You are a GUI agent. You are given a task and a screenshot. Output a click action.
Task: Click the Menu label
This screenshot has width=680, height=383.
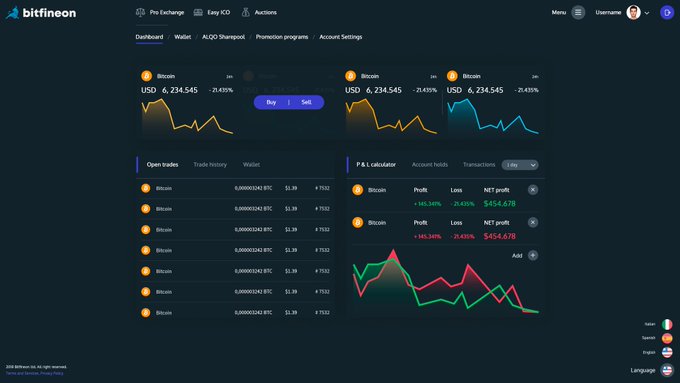click(559, 12)
